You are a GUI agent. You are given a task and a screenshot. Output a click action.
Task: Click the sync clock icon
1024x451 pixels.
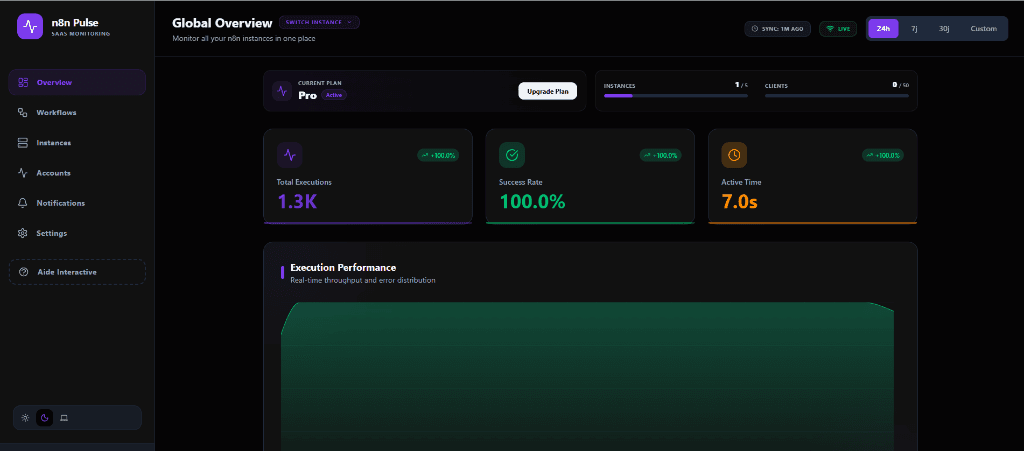pos(756,29)
